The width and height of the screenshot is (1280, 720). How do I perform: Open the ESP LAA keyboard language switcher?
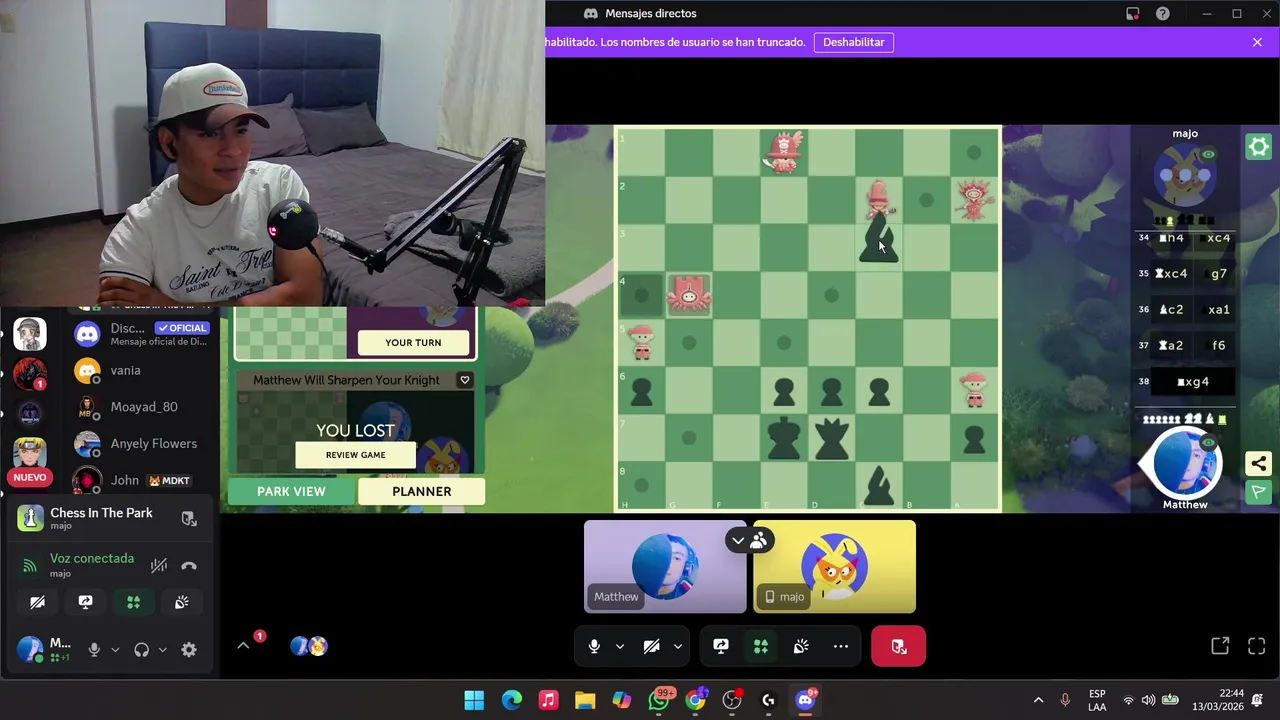click(x=1097, y=700)
